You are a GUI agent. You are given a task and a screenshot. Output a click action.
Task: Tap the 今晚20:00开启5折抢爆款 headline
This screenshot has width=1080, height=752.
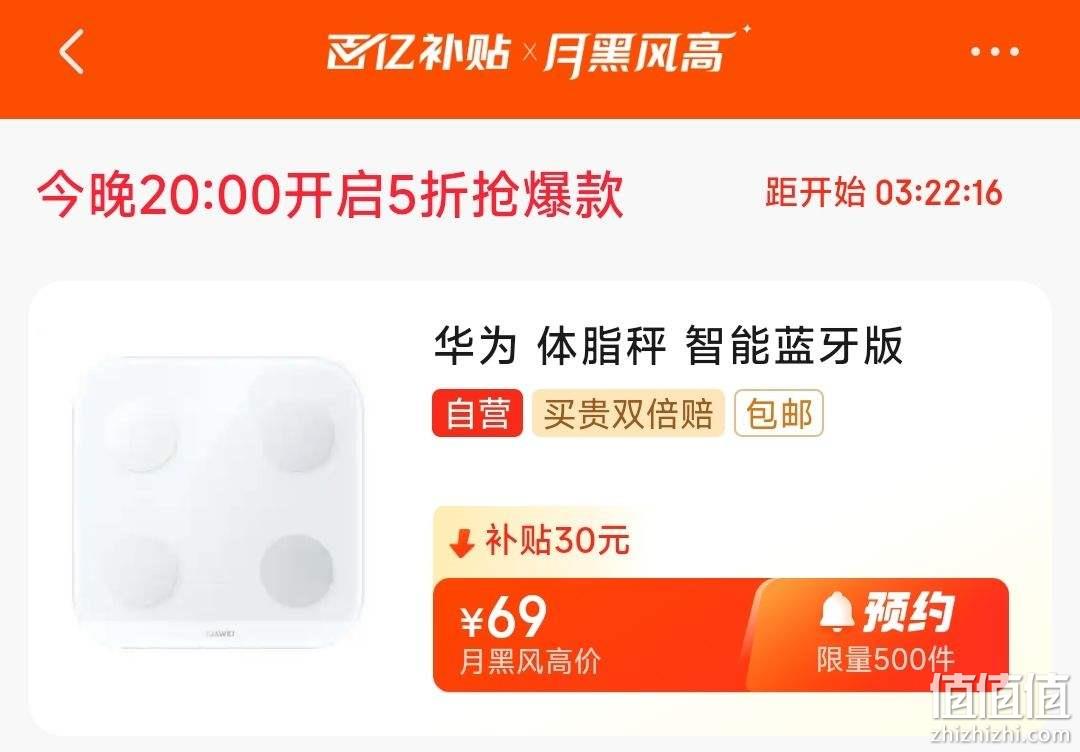[x=331, y=195]
